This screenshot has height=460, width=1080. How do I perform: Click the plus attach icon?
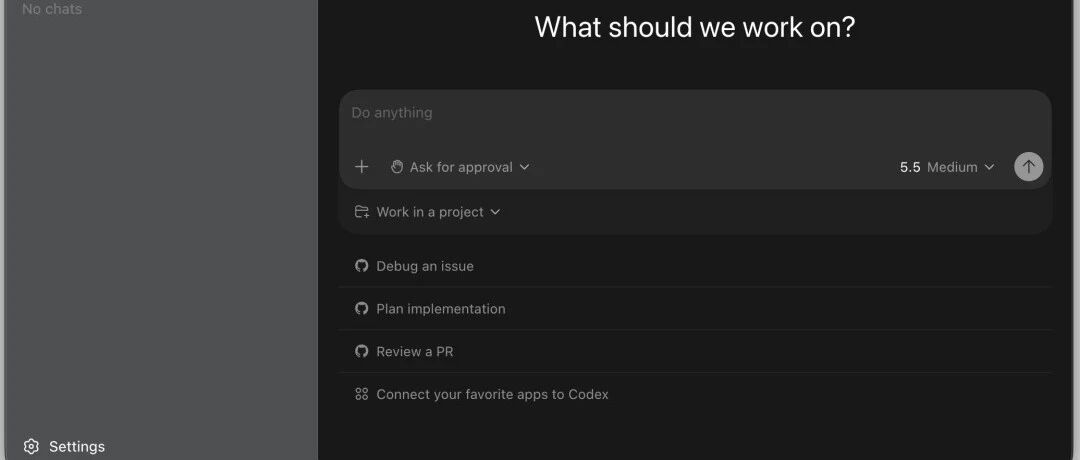click(x=362, y=167)
